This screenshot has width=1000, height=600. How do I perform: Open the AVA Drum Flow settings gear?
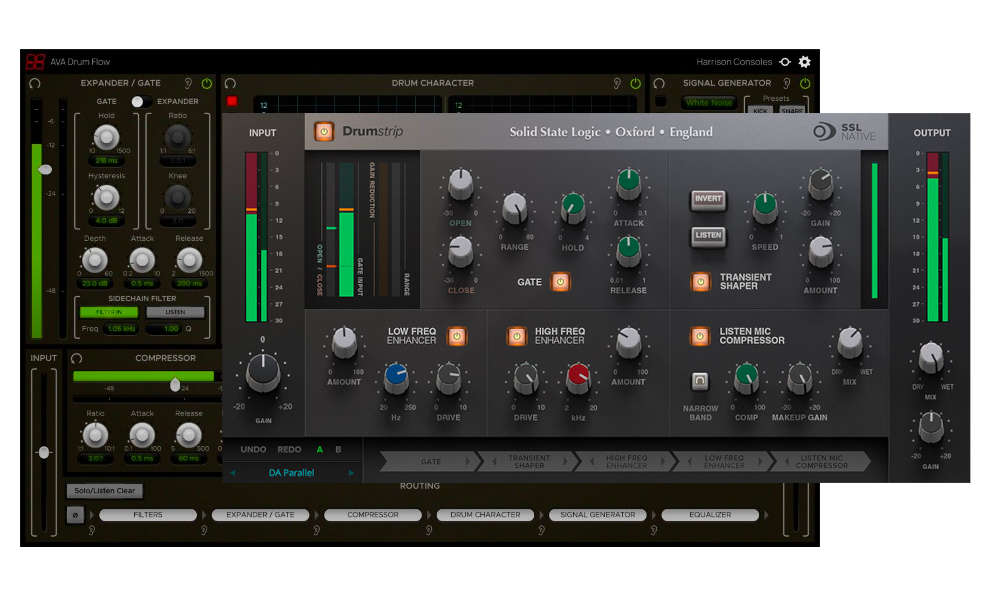(x=804, y=62)
